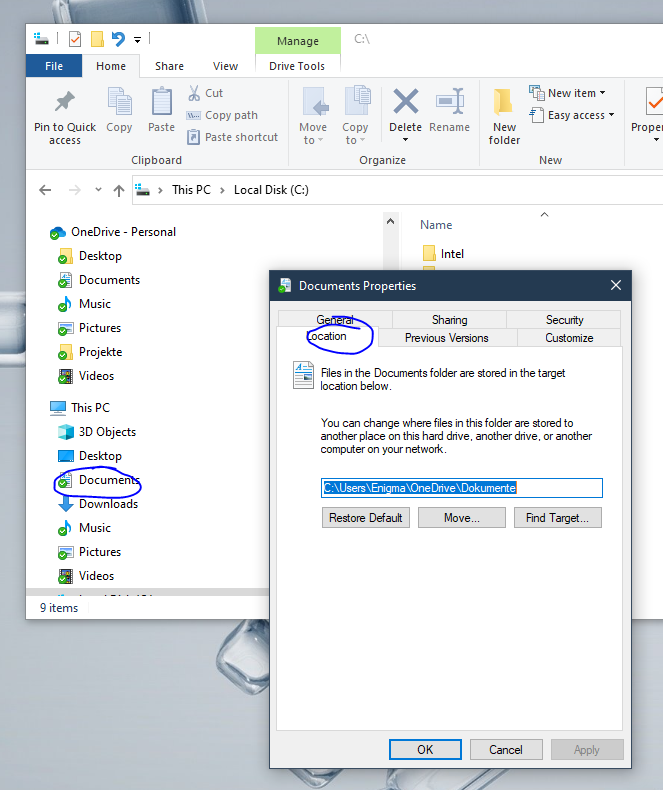Go back with the Back arrow
This screenshot has width=663, height=790.
point(45,190)
